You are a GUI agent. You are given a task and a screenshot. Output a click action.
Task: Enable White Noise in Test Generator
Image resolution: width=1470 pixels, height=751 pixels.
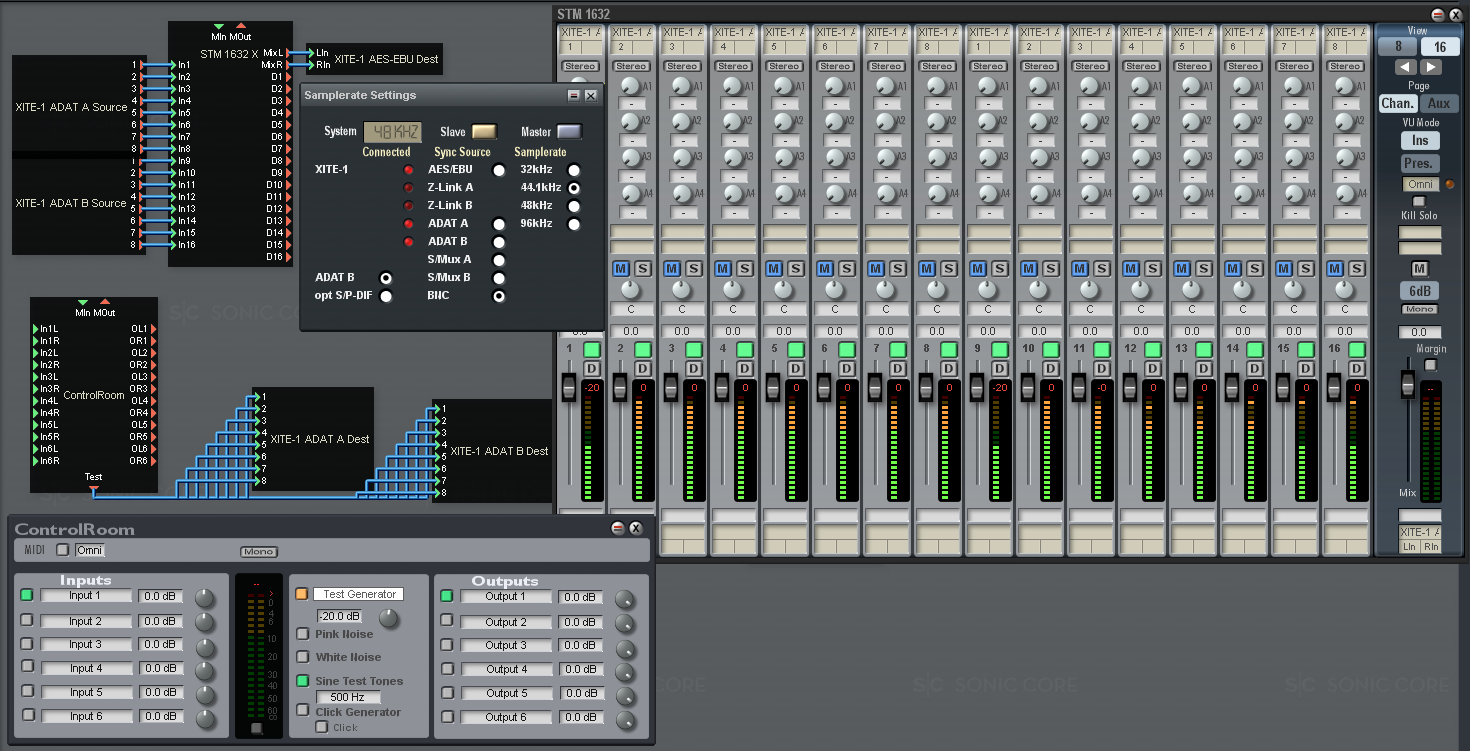[x=303, y=657]
